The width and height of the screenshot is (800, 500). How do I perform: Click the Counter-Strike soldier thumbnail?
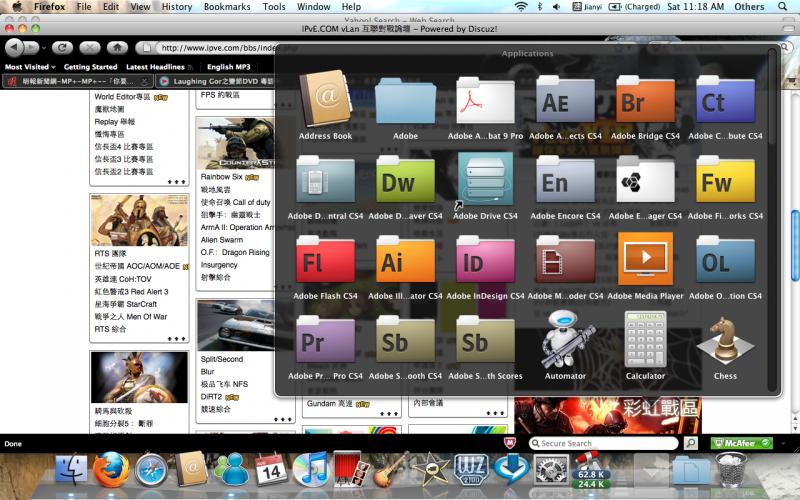click(x=236, y=143)
